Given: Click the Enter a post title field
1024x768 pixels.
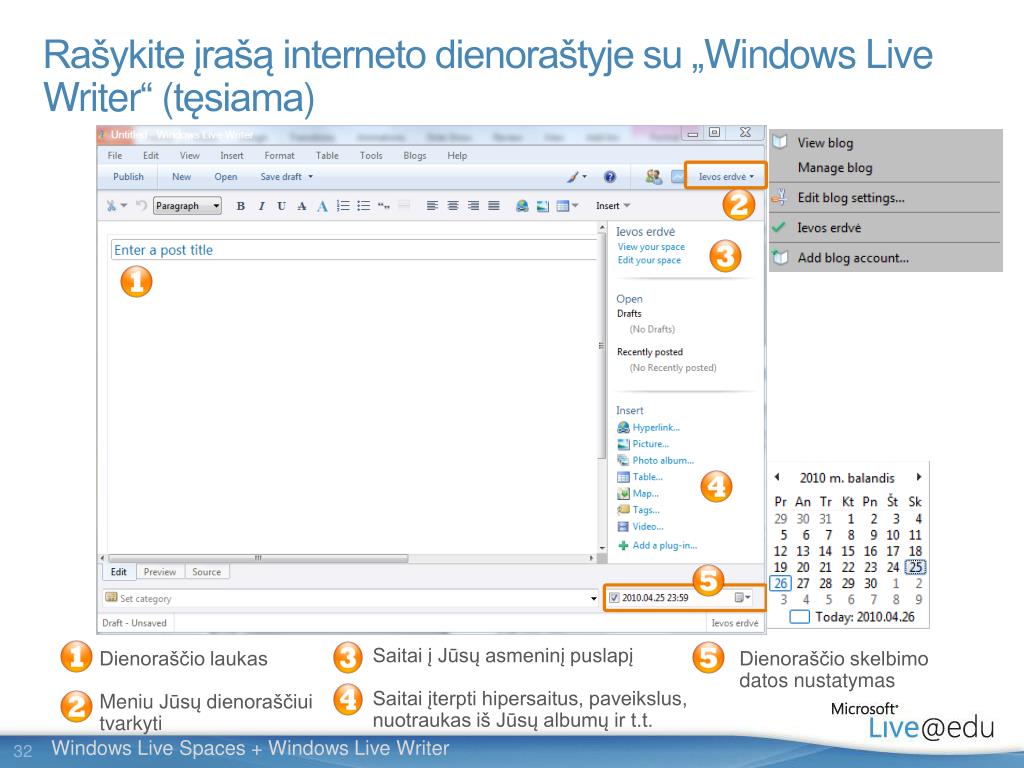Looking at the screenshot, I should tap(353, 250).
